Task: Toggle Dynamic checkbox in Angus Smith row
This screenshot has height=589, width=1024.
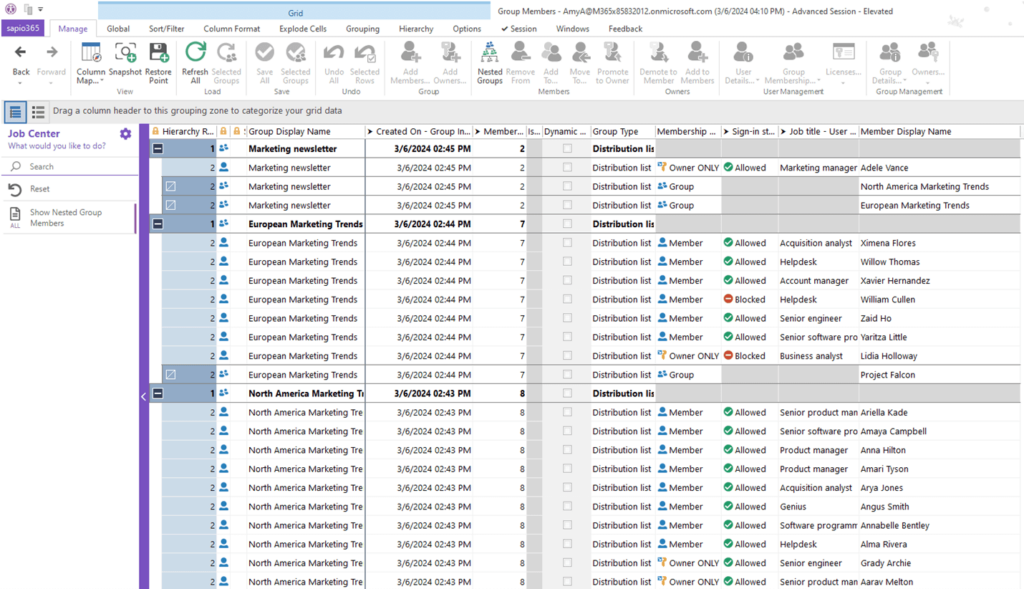Action: 567,506
